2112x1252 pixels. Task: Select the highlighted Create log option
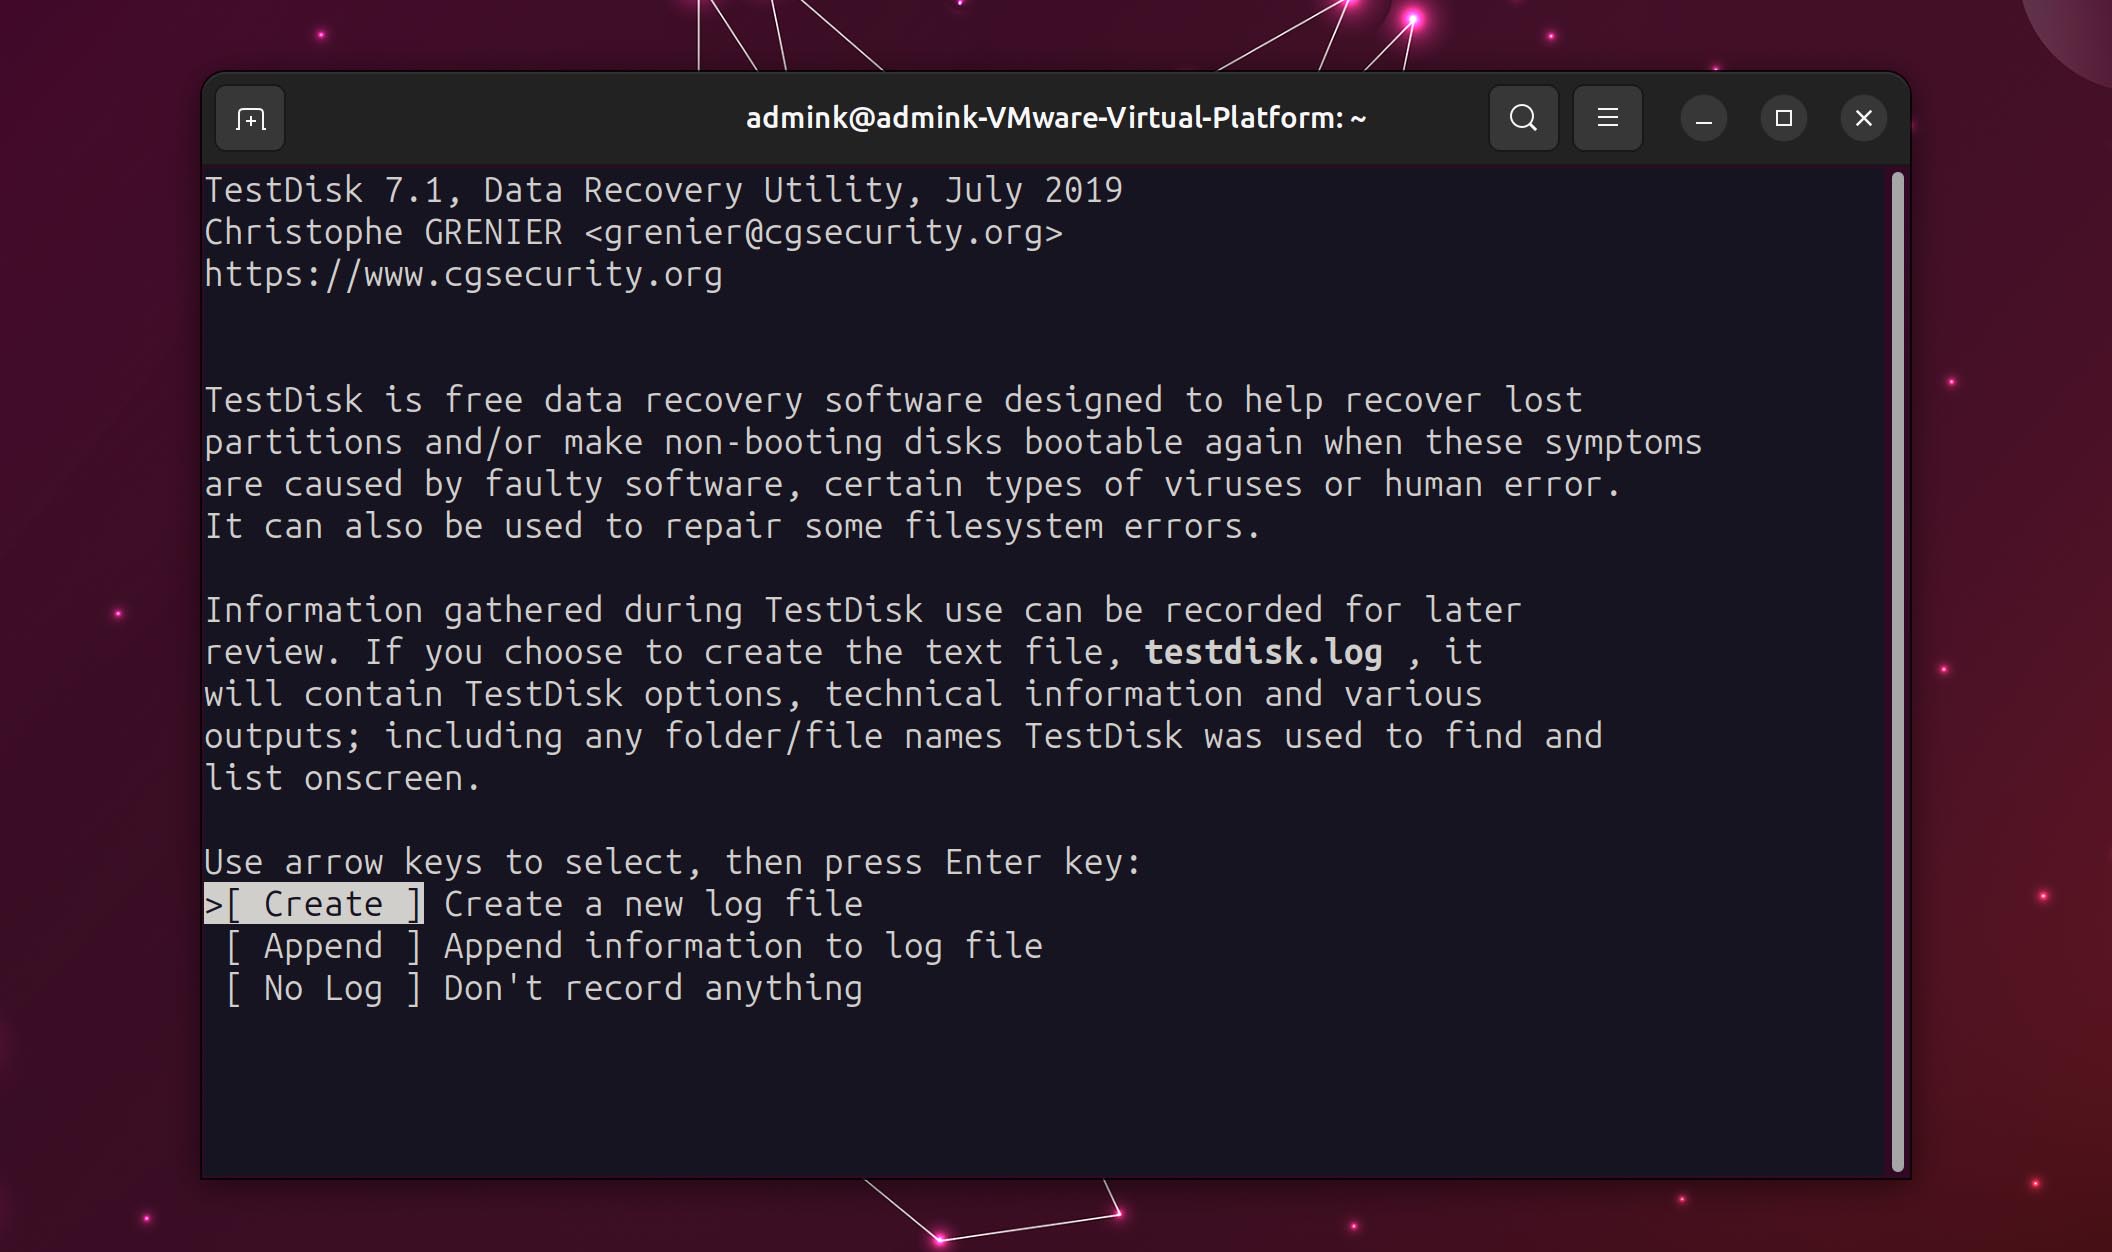(314, 904)
